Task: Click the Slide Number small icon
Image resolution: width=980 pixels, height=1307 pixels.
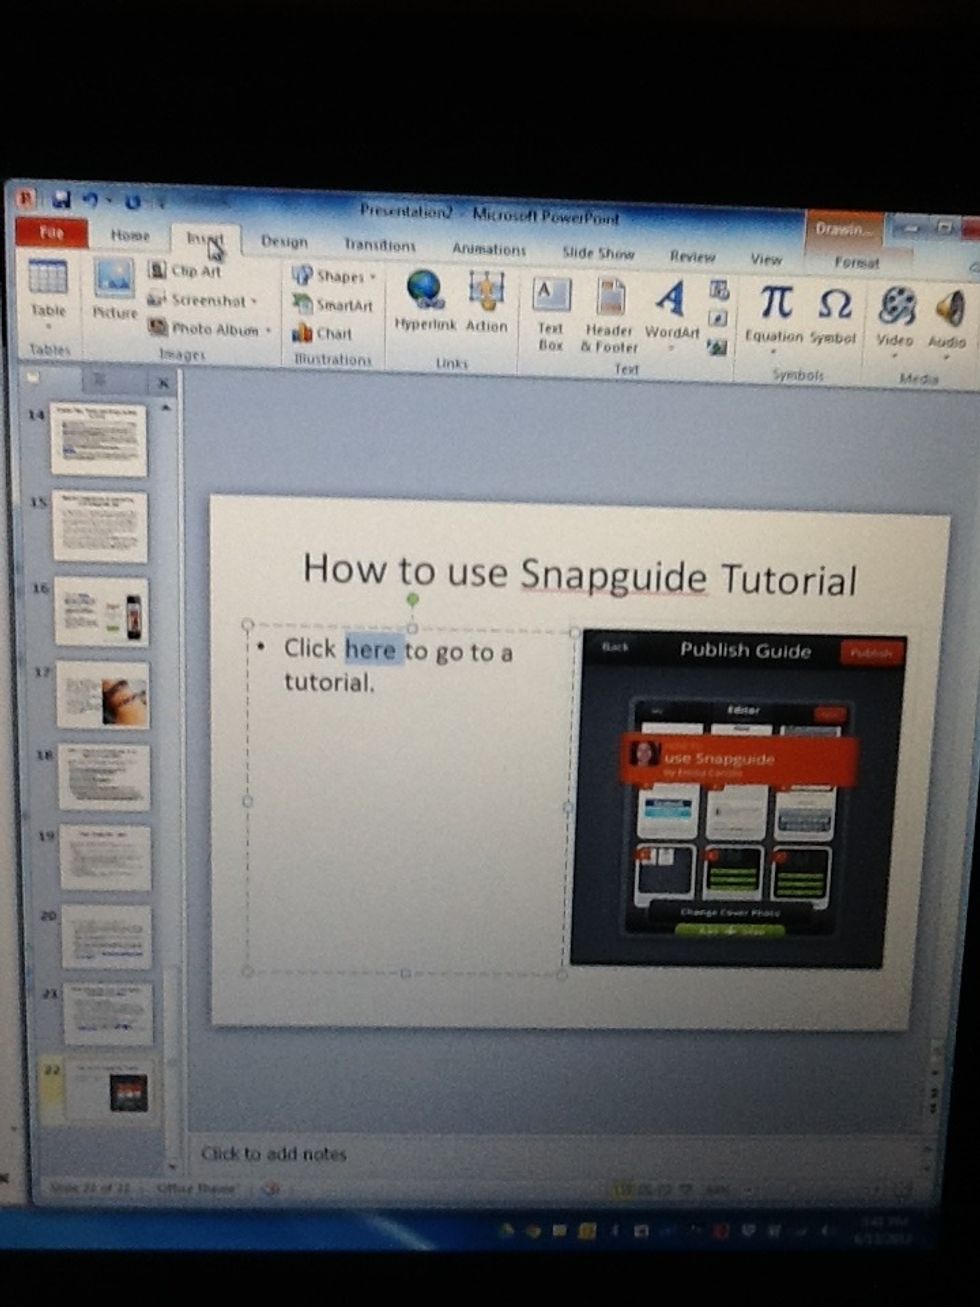Action: coord(717,319)
